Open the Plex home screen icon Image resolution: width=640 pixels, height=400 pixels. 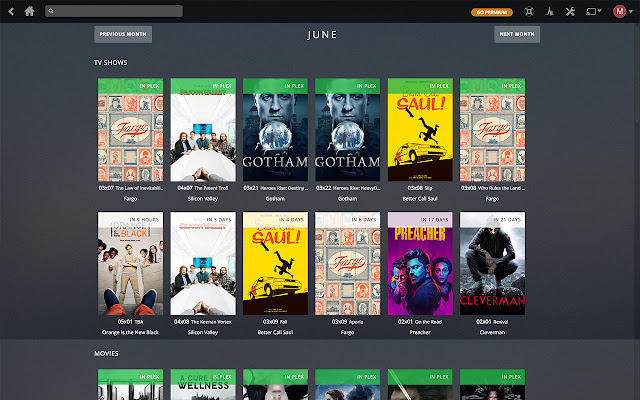click(29, 11)
